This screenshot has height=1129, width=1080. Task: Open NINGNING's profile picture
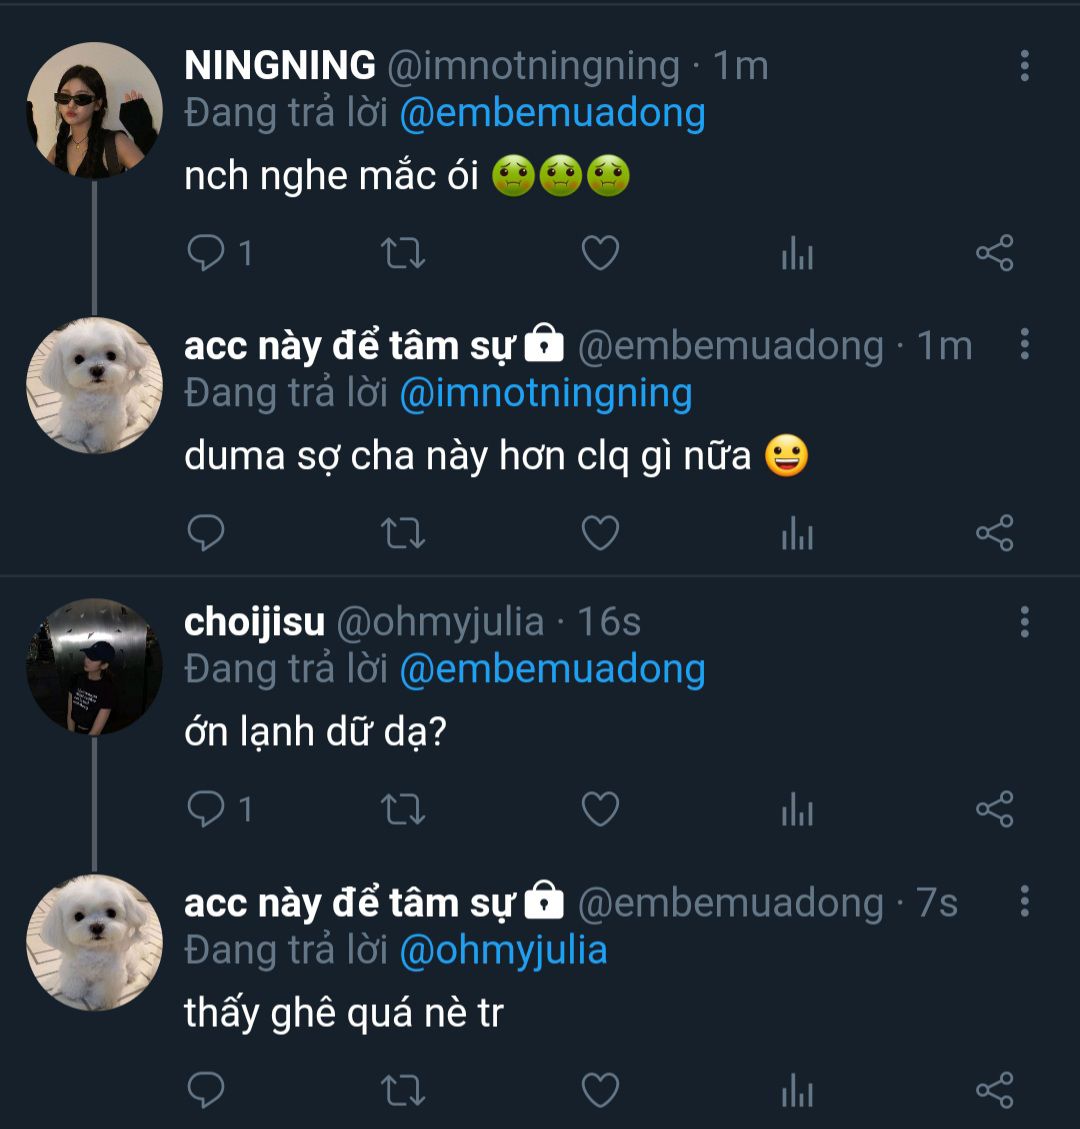tap(94, 110)
